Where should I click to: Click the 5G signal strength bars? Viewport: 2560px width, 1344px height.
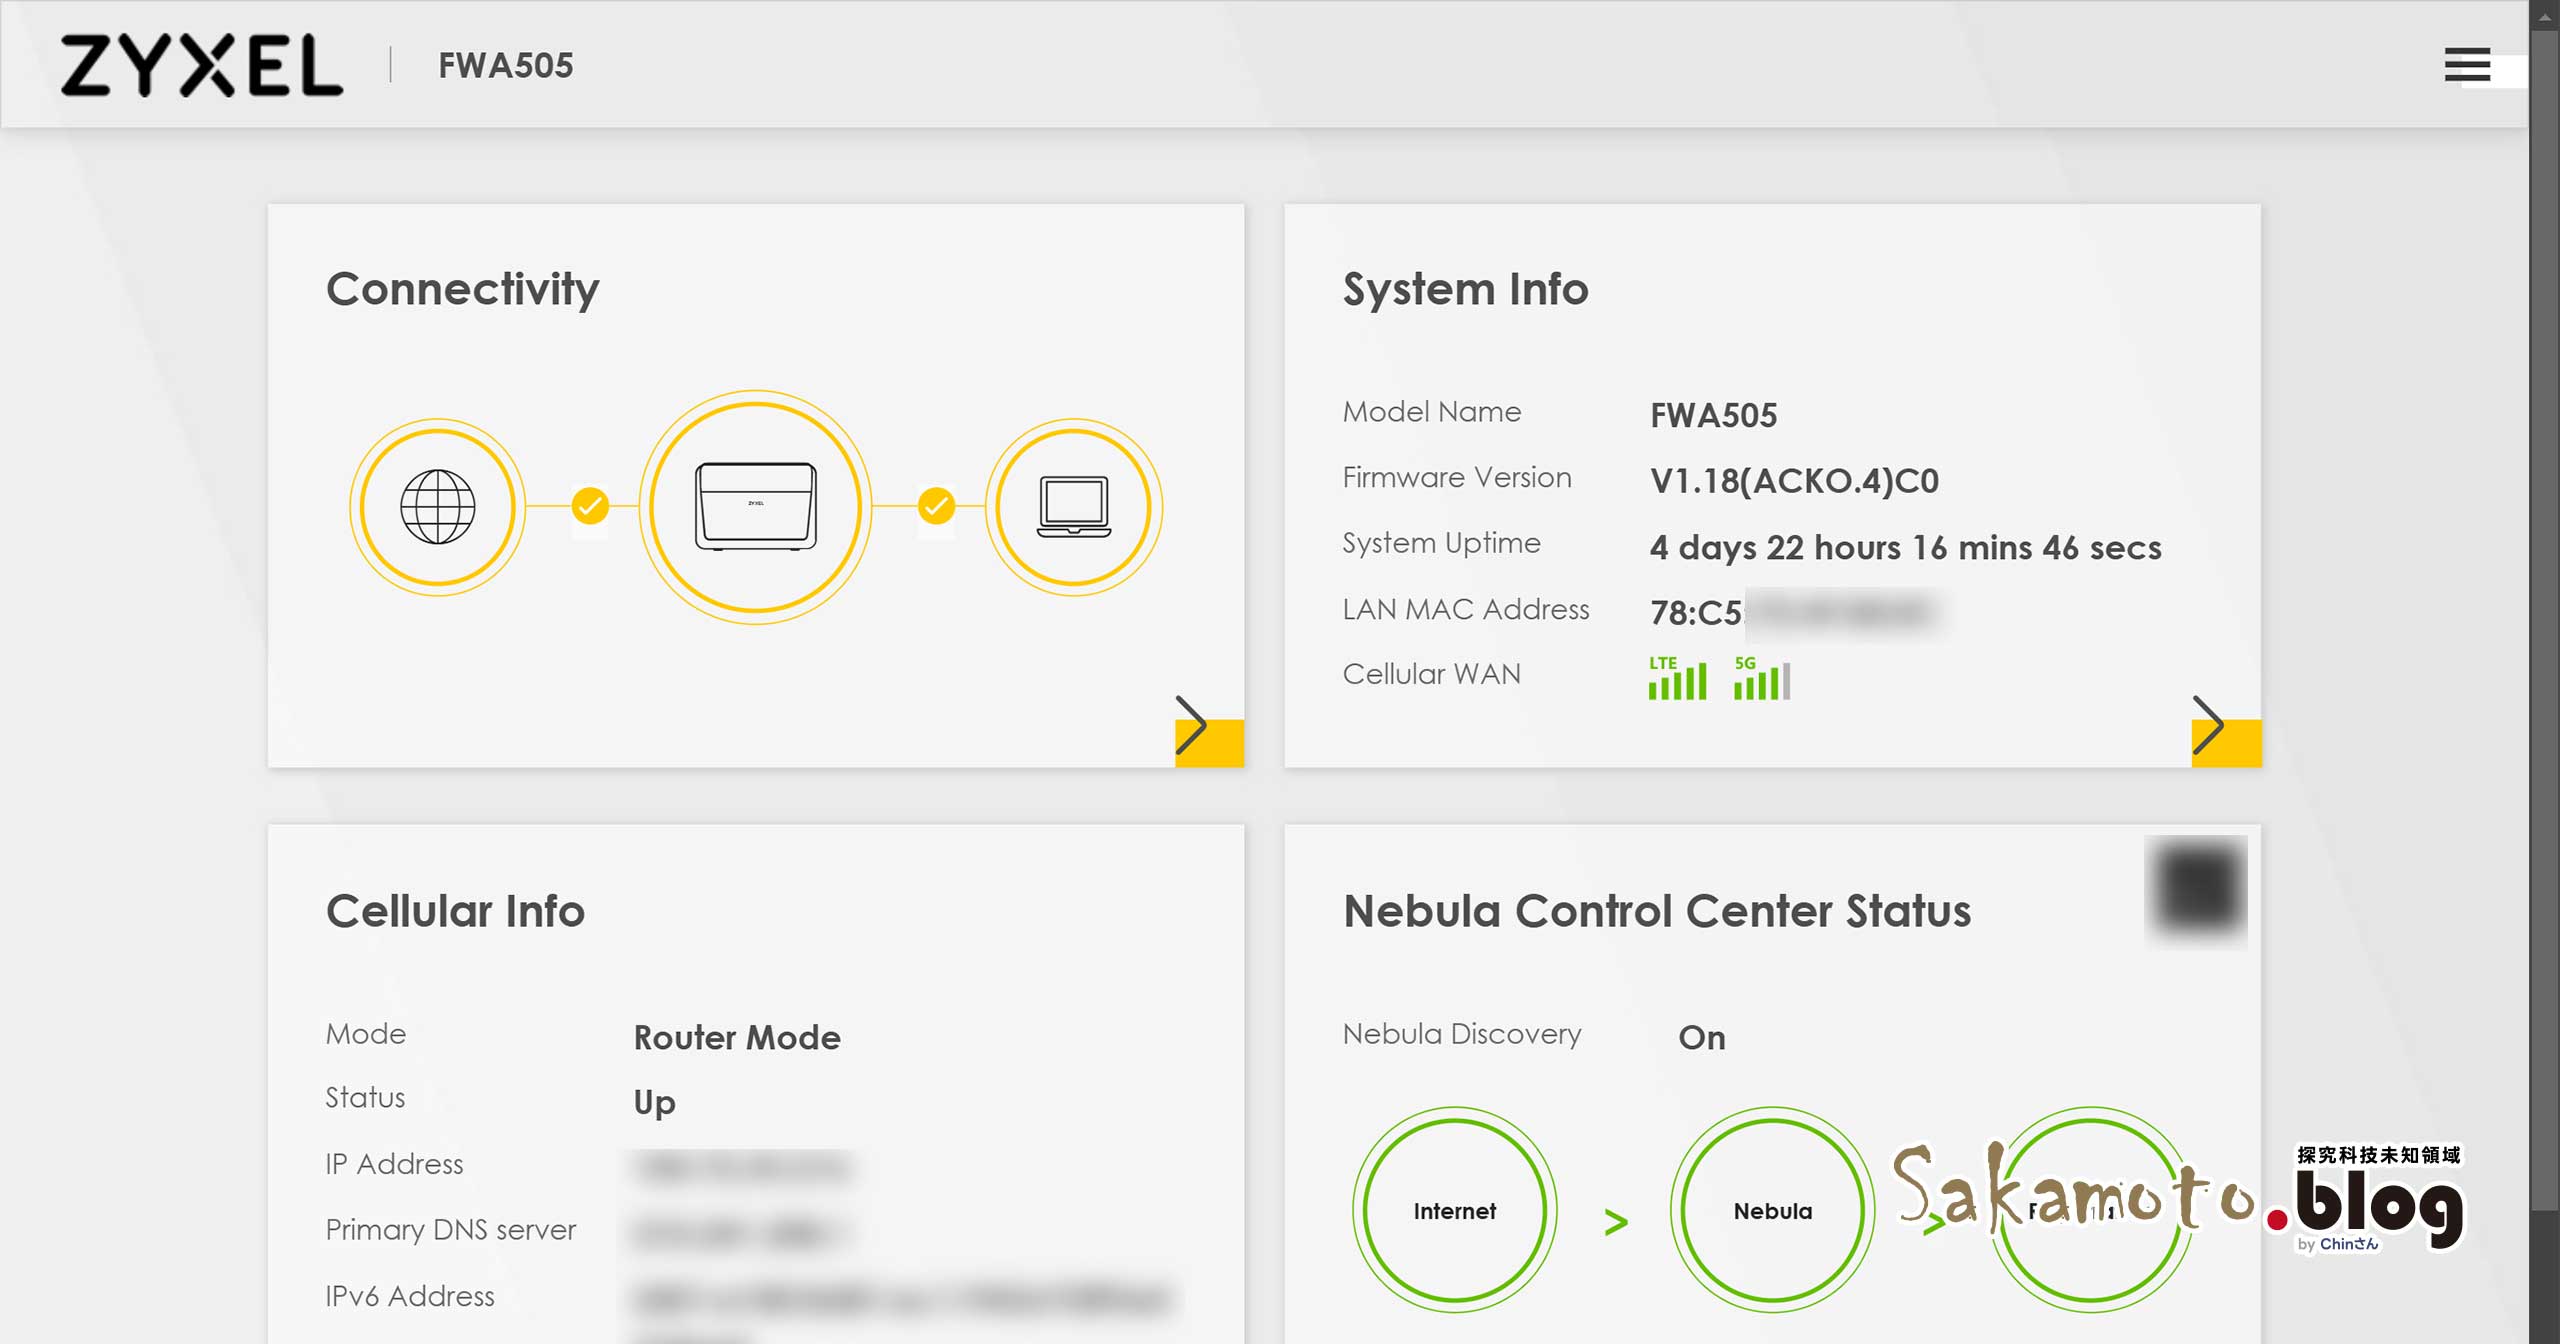(1762, 678)
